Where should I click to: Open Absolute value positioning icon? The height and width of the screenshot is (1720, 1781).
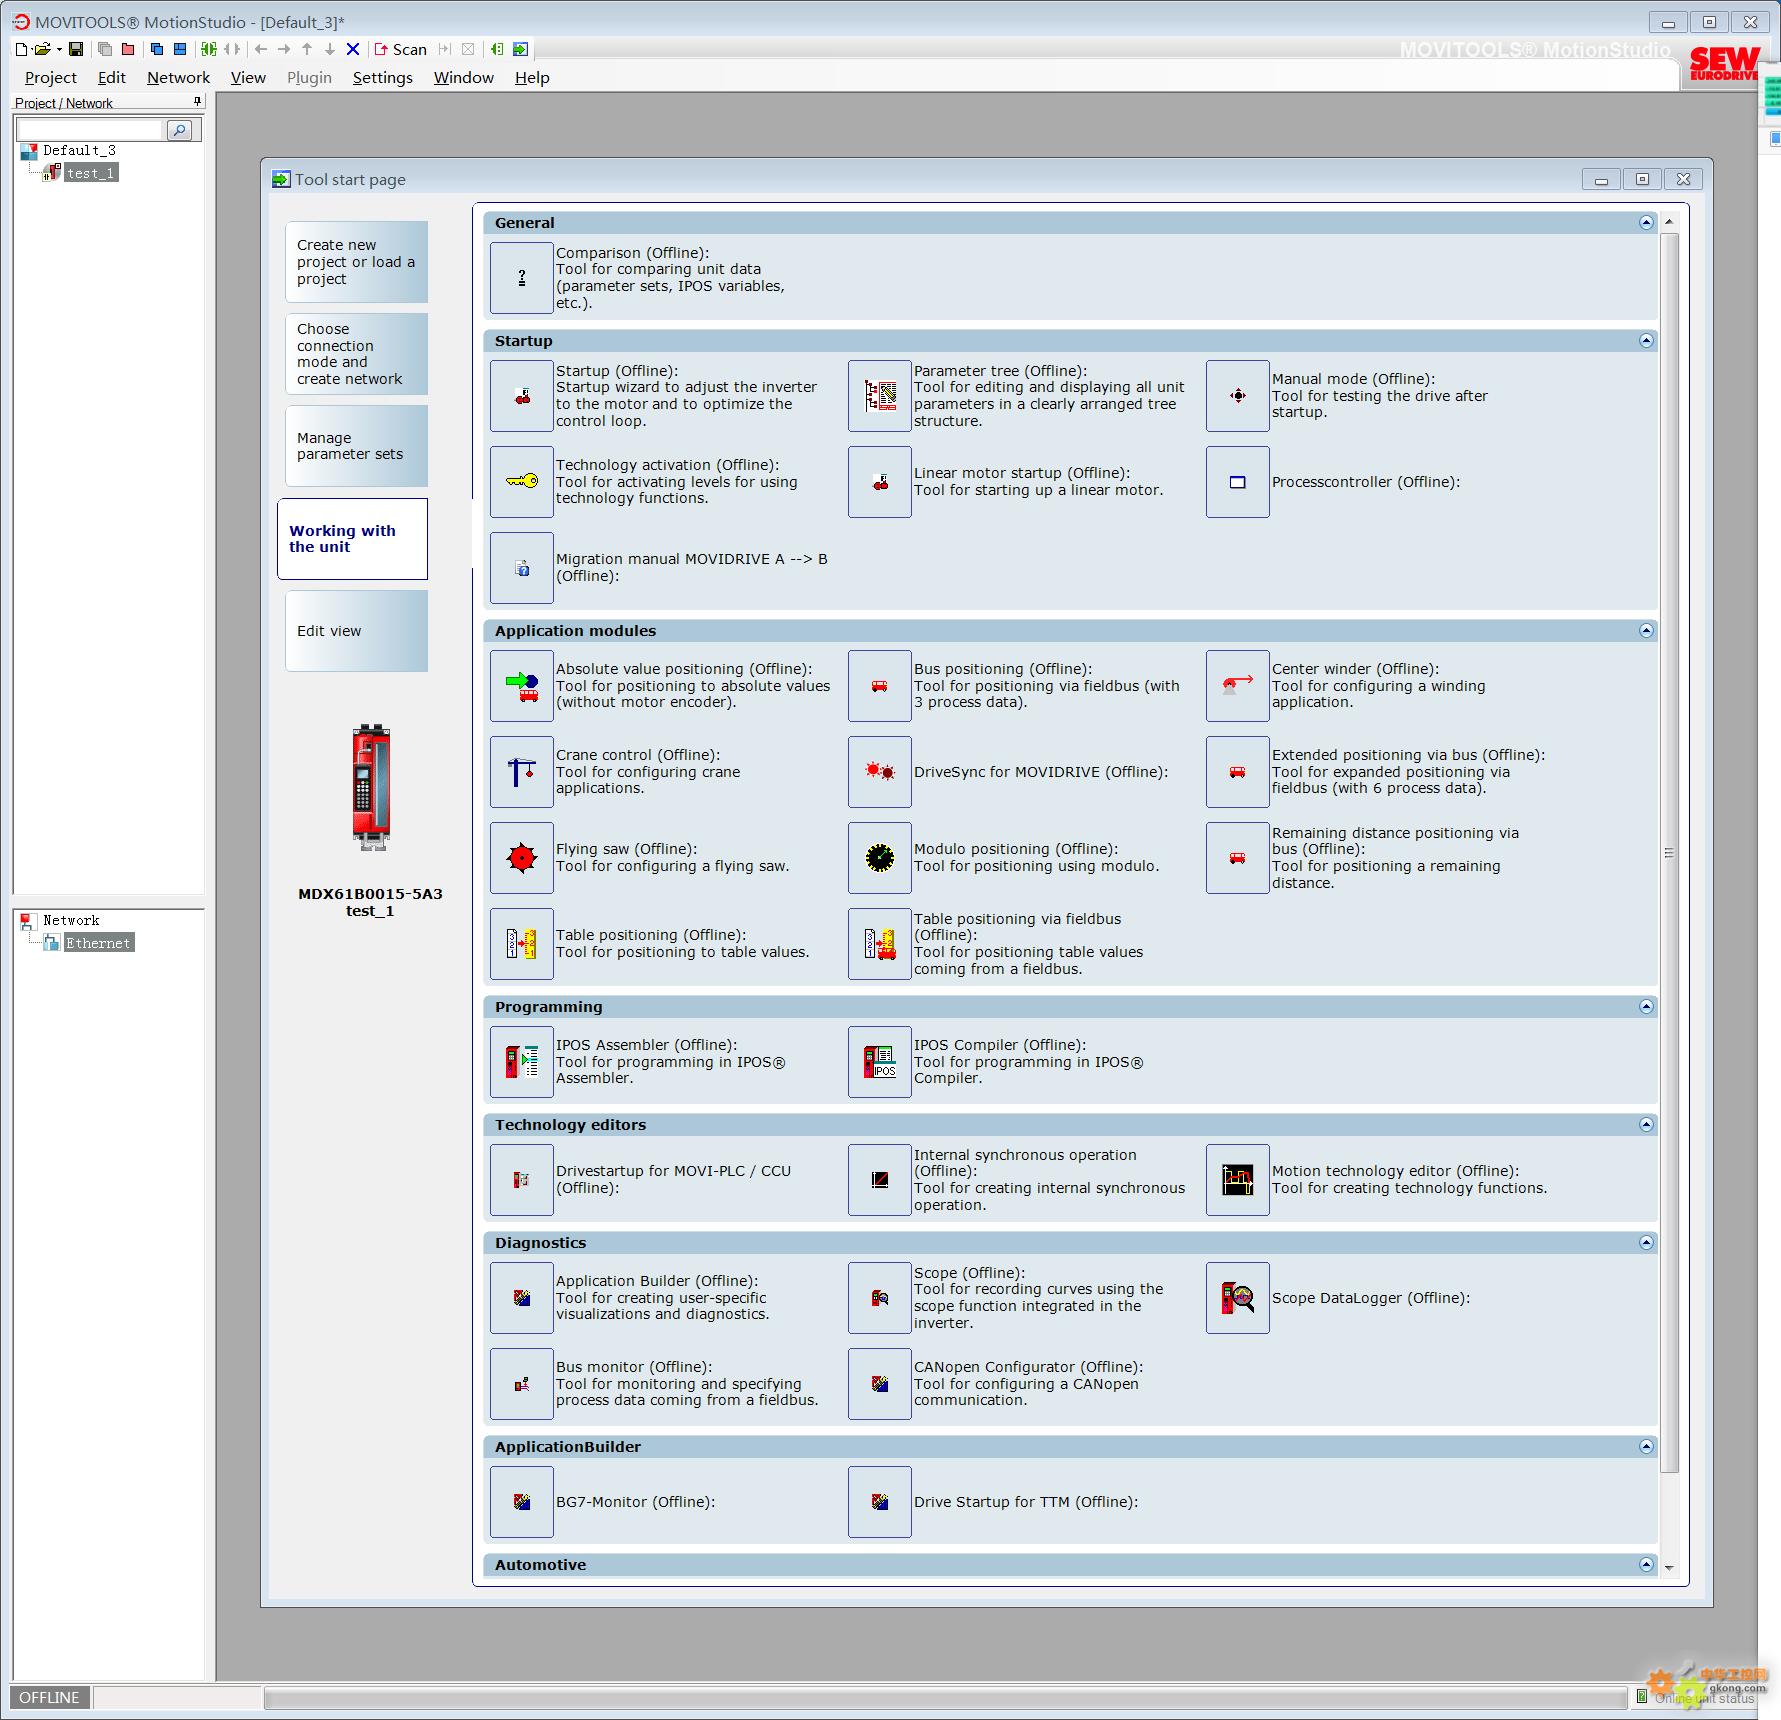(x=522, y=686)
